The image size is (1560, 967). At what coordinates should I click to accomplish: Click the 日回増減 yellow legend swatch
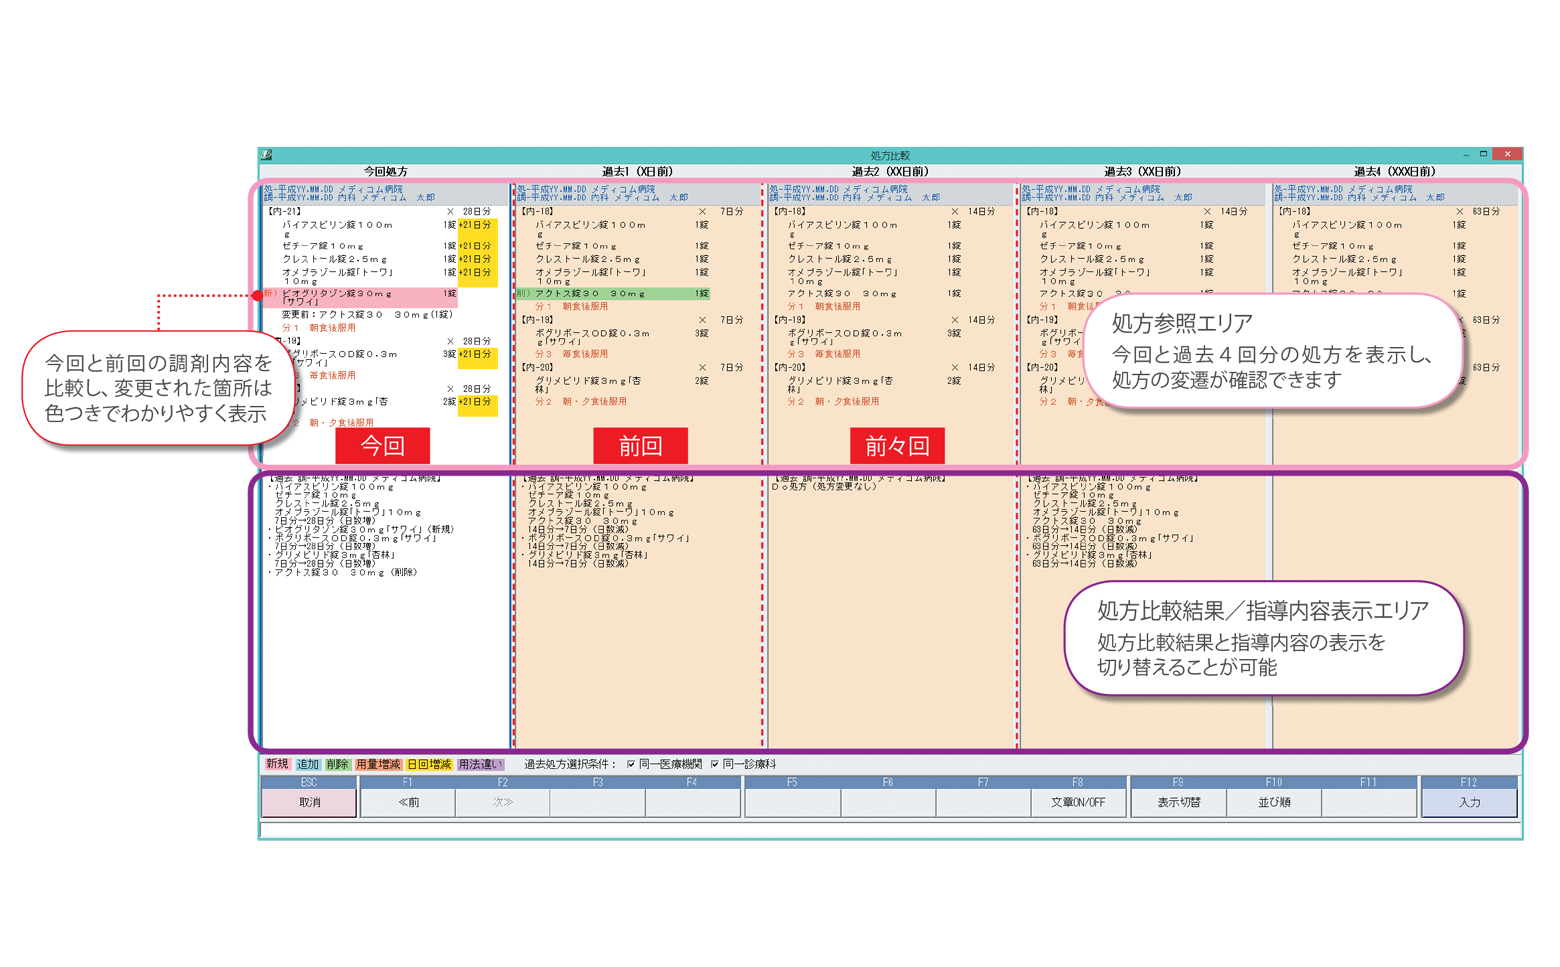pyautogui.click(x=429, y=765)
